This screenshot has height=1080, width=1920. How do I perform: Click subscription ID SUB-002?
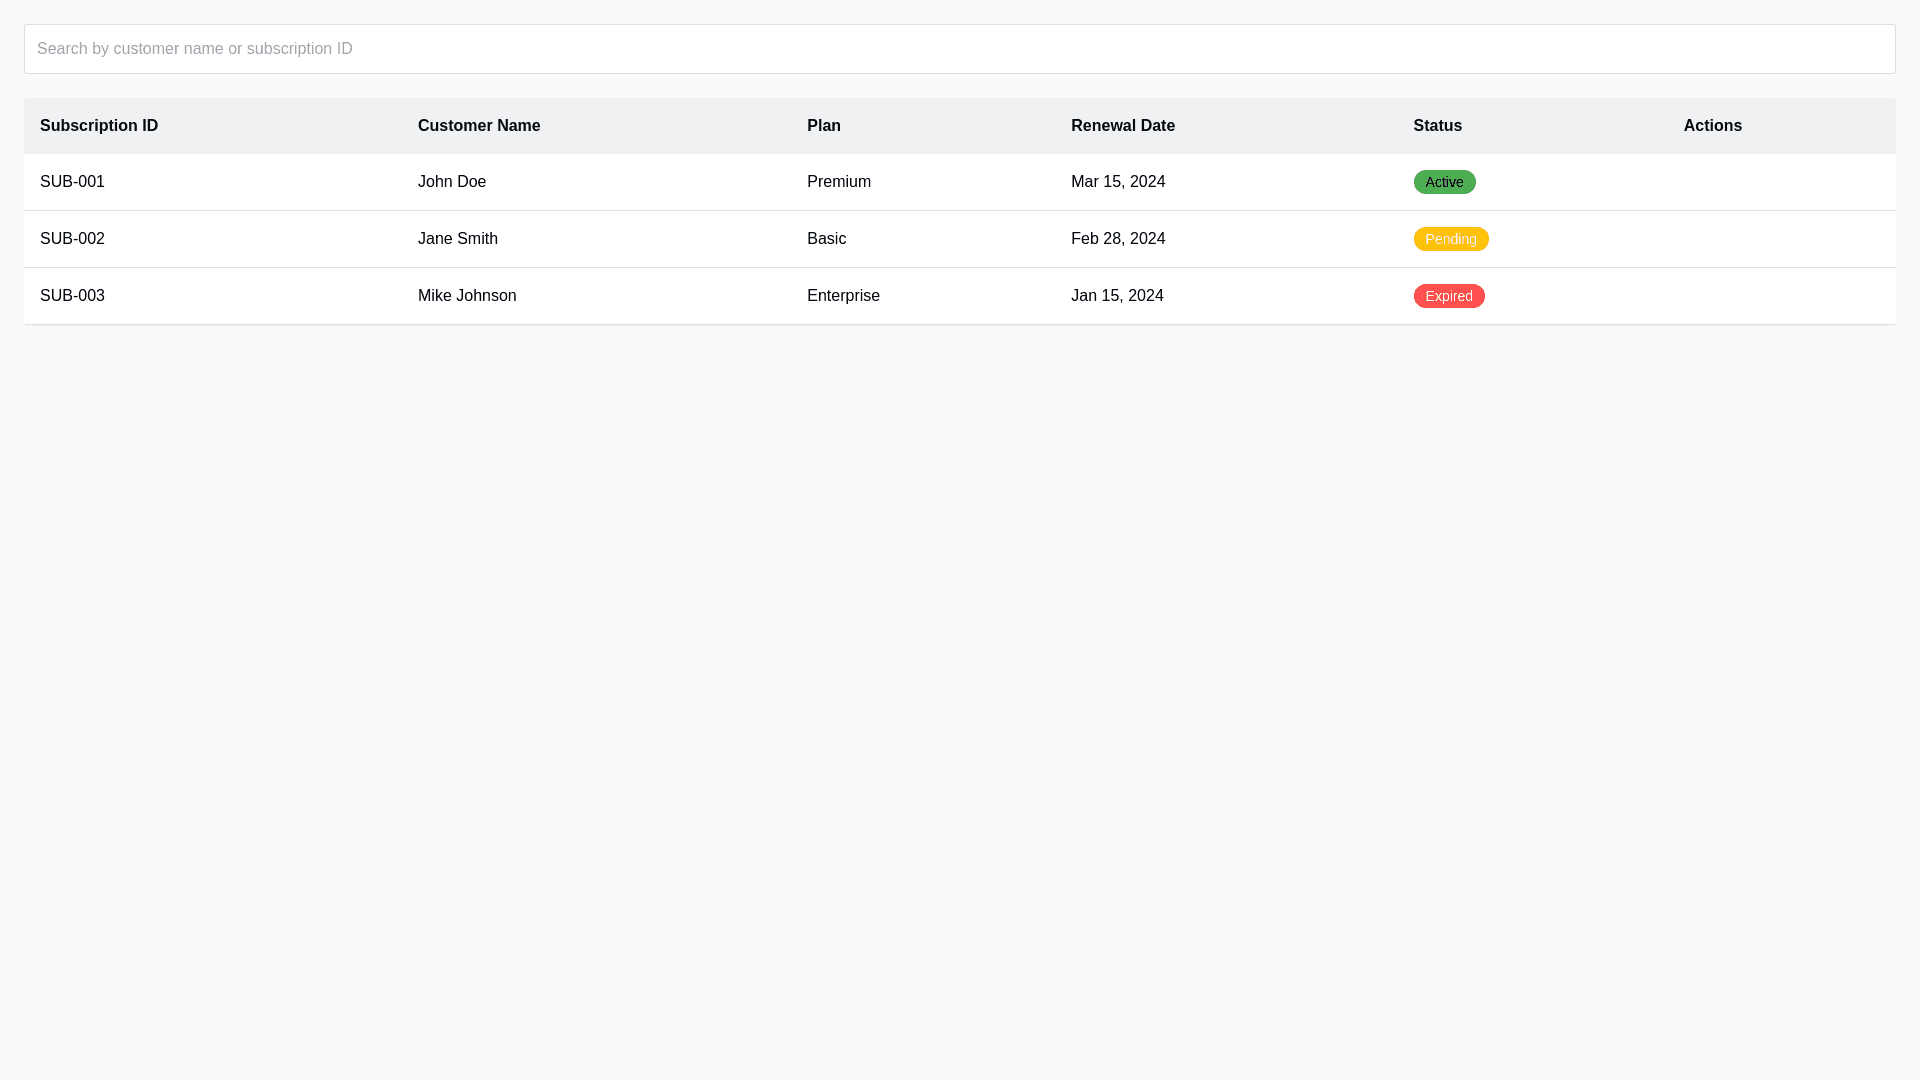[x=72, y=239]
